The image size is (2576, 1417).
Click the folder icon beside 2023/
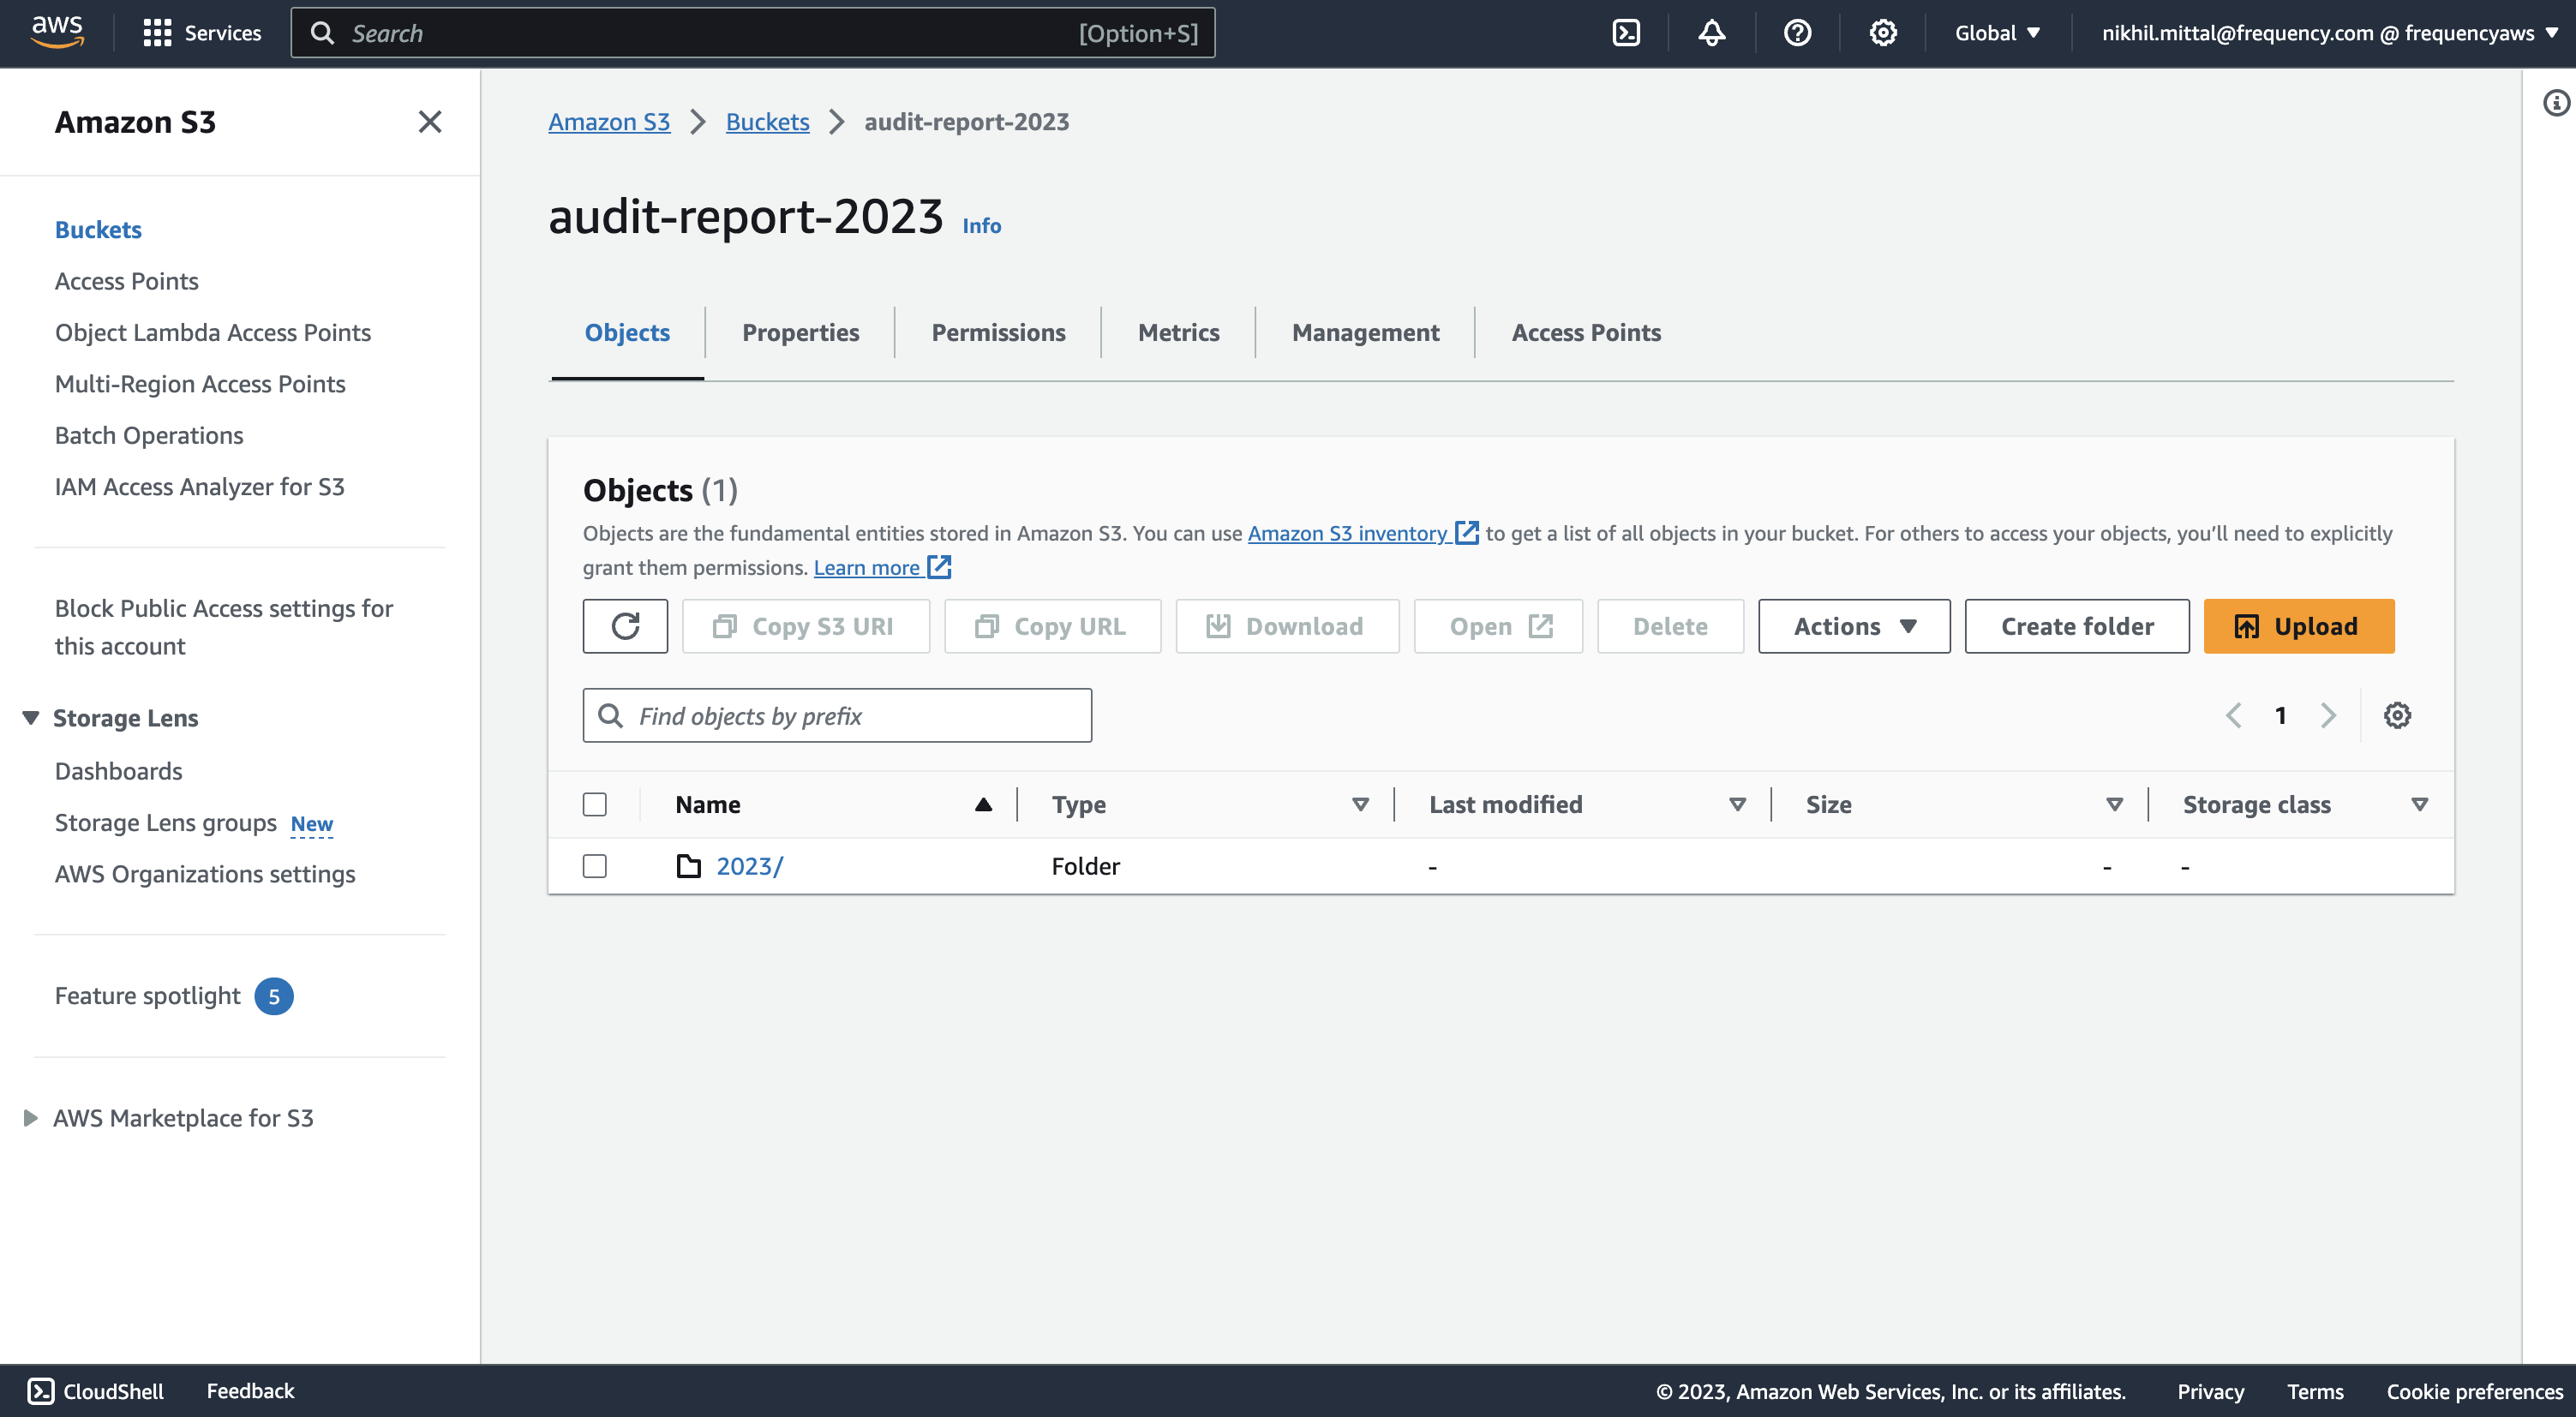[x=689, y=866]
